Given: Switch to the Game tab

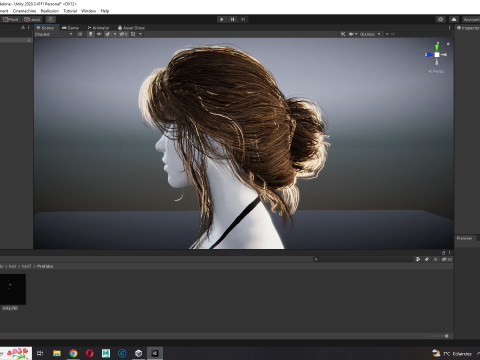Looking at the screenshot, I should [x=71, y=28].
